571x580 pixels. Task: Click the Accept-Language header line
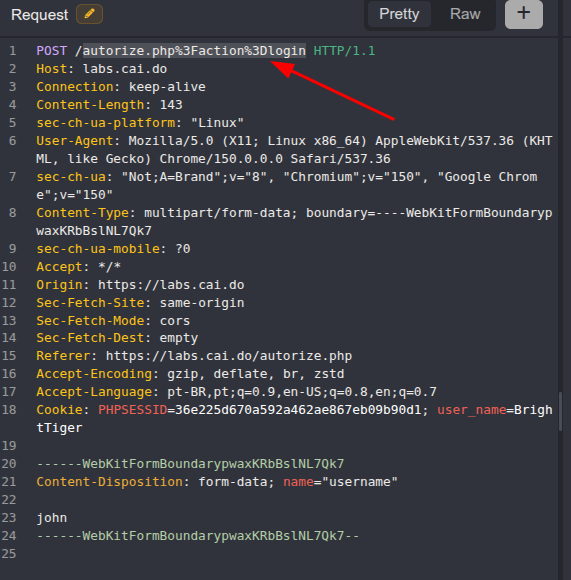click(x=237, y=392)
